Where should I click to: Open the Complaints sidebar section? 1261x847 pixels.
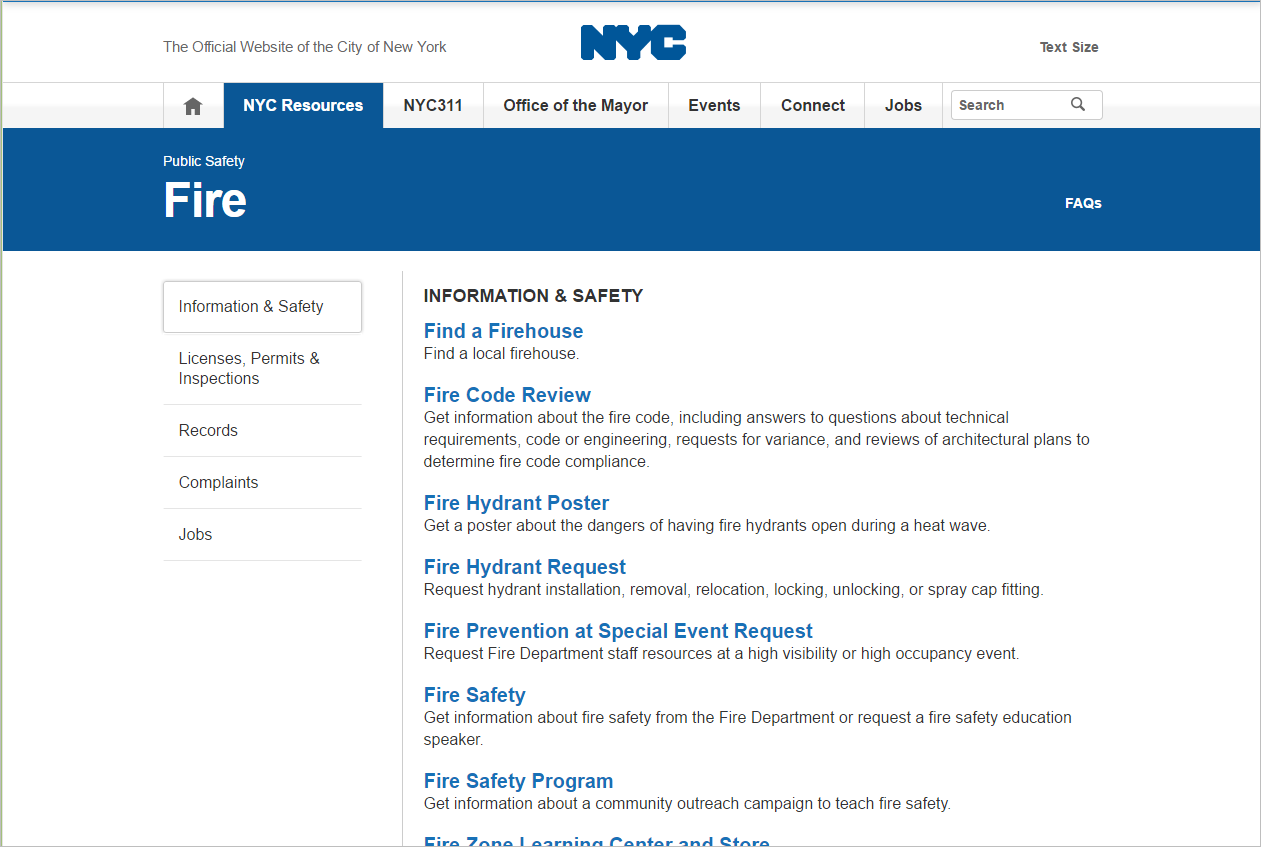coord(218,483)
